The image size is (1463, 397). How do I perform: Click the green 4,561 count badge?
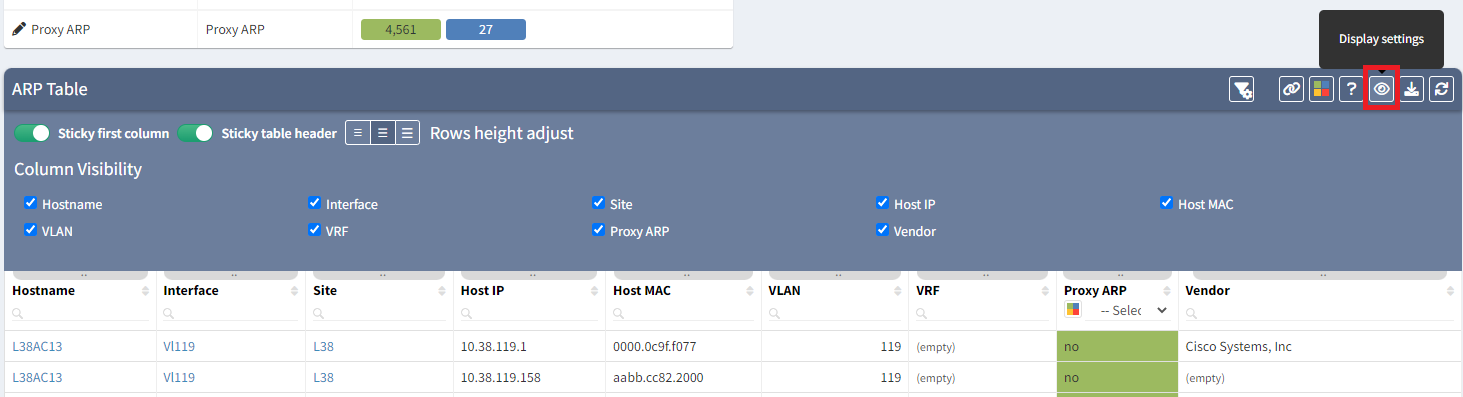click(x=401, y=30)
